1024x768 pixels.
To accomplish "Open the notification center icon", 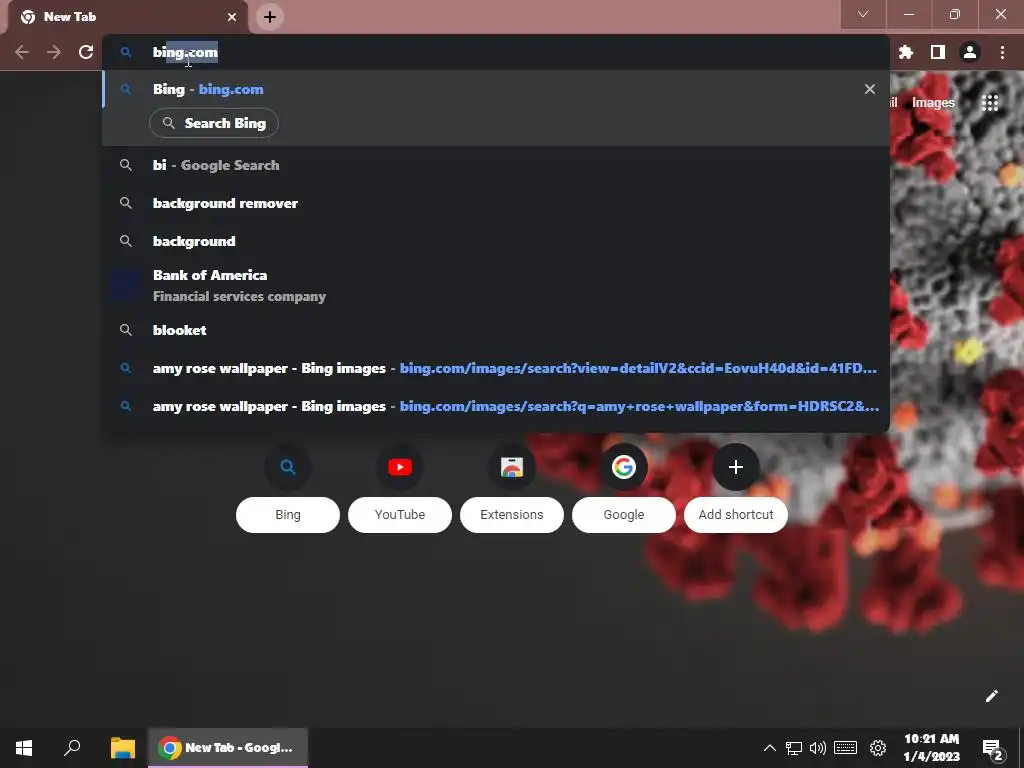I will click(x=993, y=749).
